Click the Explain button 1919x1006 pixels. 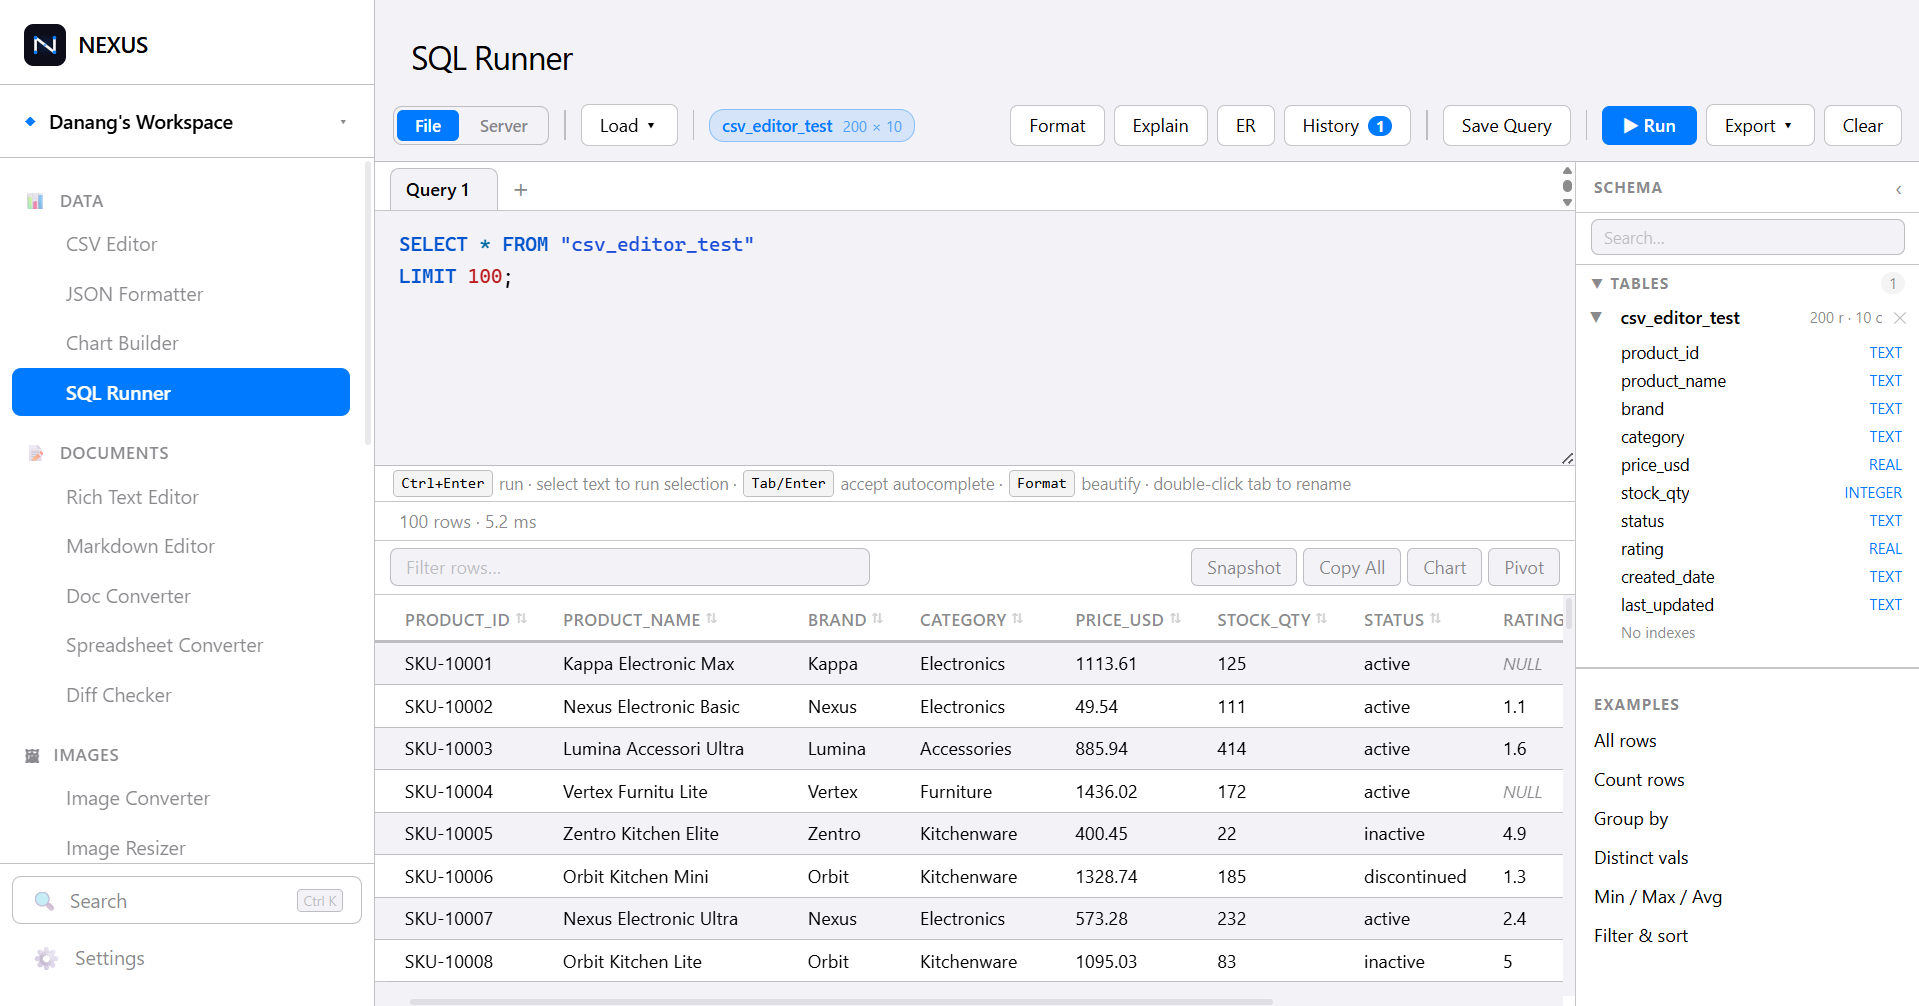1160,126
